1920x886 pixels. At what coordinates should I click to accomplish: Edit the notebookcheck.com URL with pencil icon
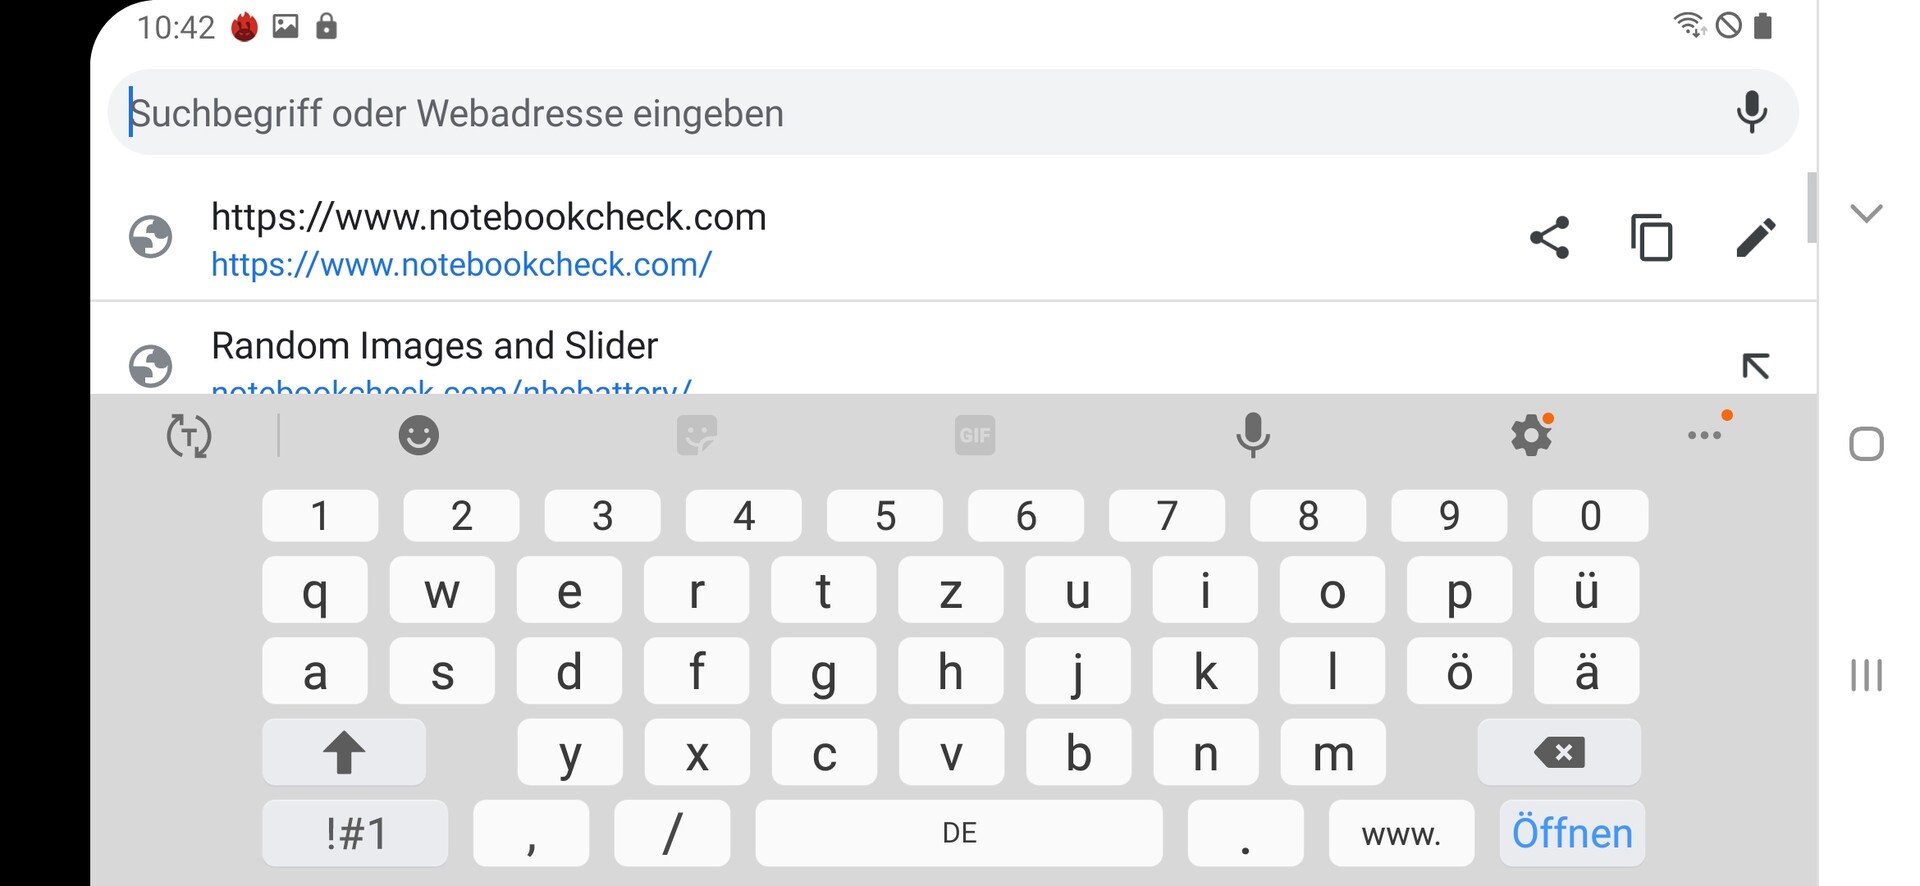coord(1755,238)
